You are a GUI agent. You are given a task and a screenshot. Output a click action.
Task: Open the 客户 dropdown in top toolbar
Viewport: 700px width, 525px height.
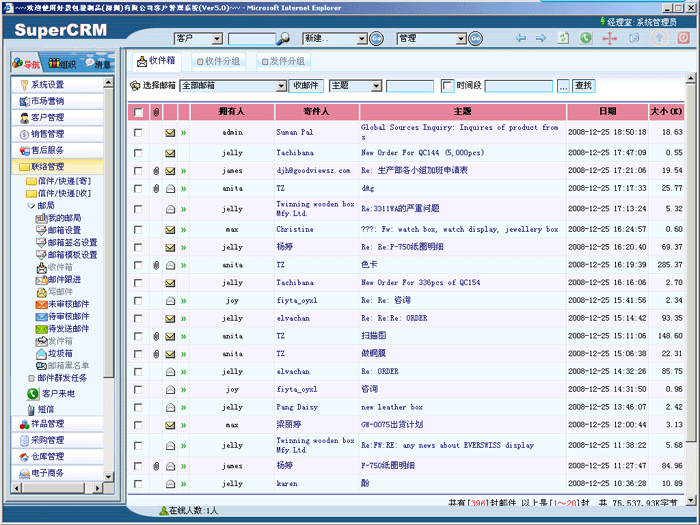tap(198, 39)
